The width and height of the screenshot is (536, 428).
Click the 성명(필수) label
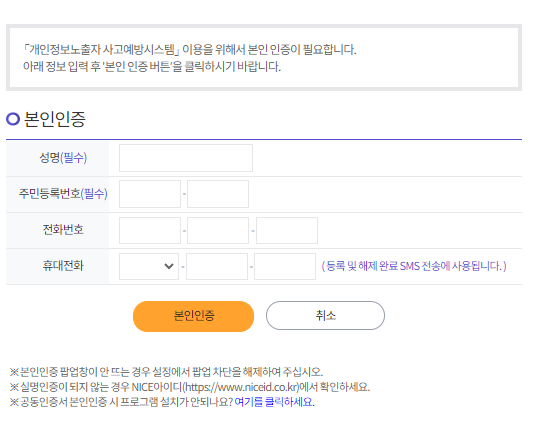(x=63, y=158)
